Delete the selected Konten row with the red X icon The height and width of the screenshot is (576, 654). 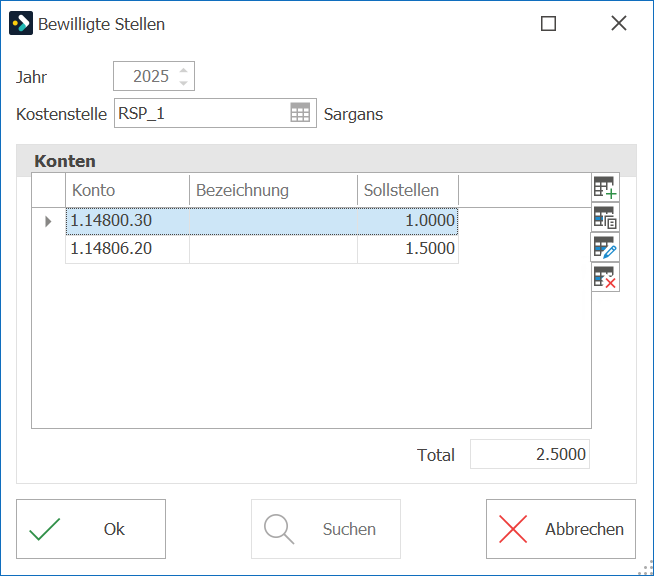(605, 277)
